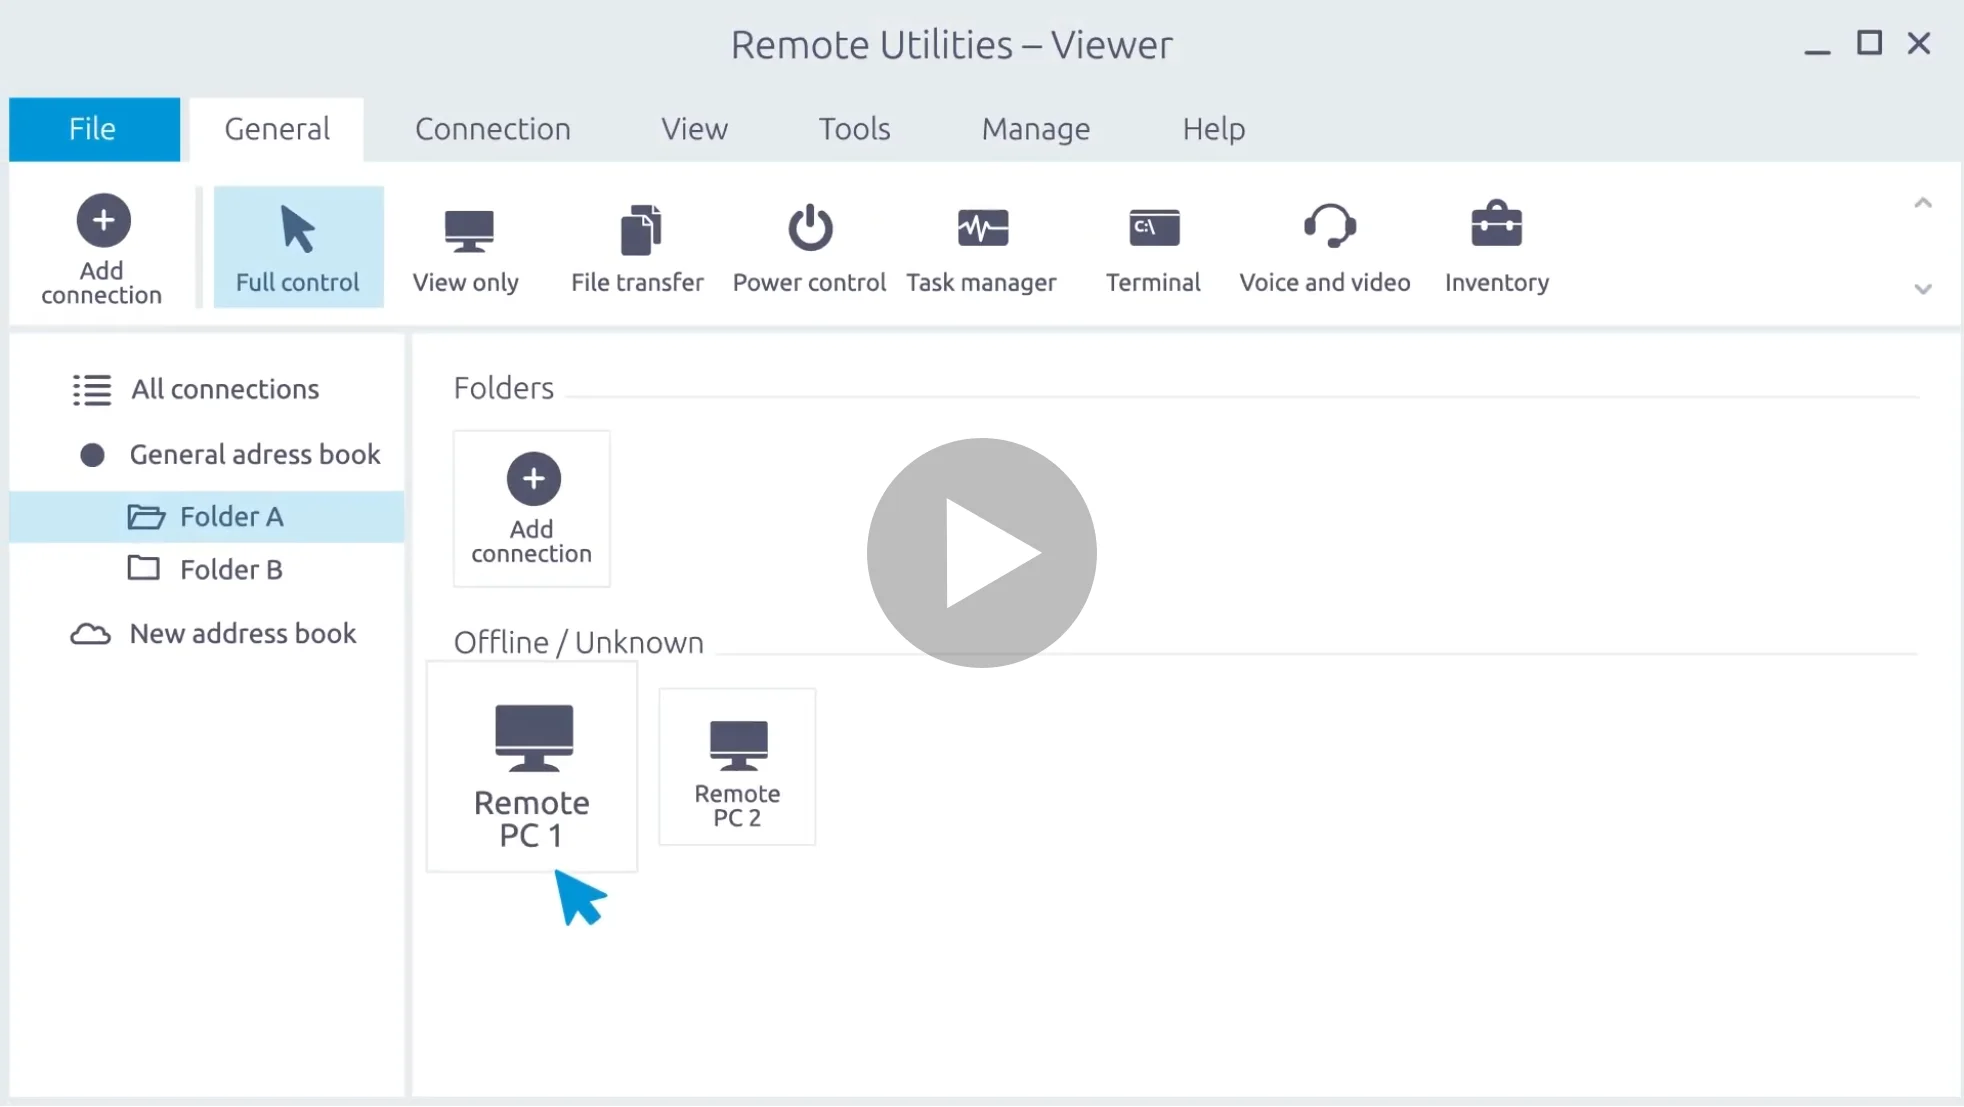Screen dimensions: 1964x1107
Task: Open the File transfer tool
Action: point(637,247)
